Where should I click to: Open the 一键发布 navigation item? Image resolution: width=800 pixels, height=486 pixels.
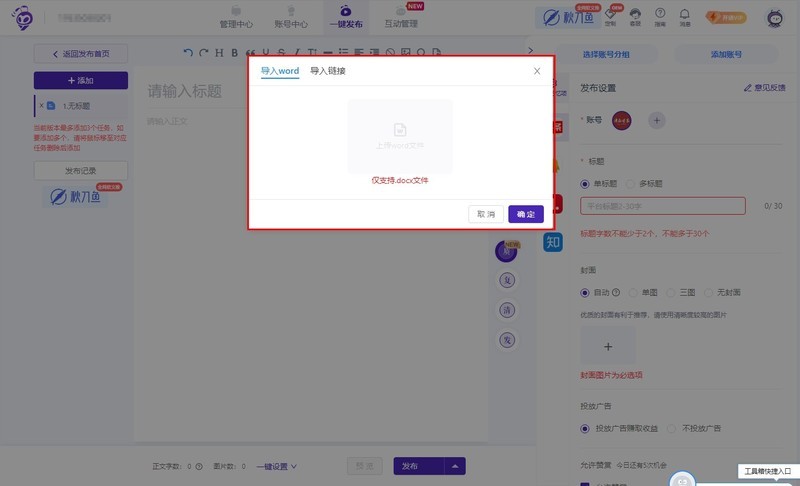(x=346, y=17)
